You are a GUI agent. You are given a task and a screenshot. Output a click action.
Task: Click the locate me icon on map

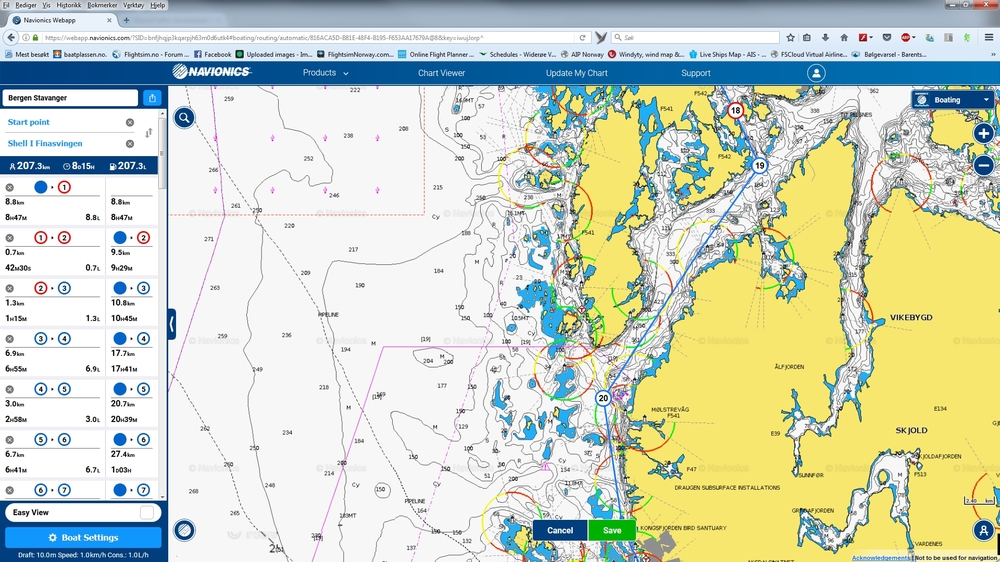(983, 530)
